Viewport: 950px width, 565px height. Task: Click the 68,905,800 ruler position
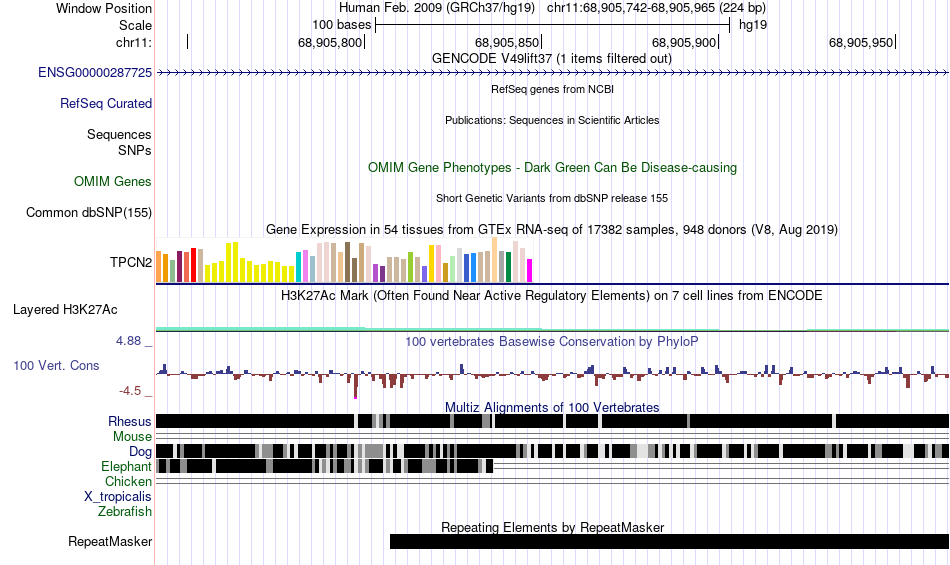point(330,42)
